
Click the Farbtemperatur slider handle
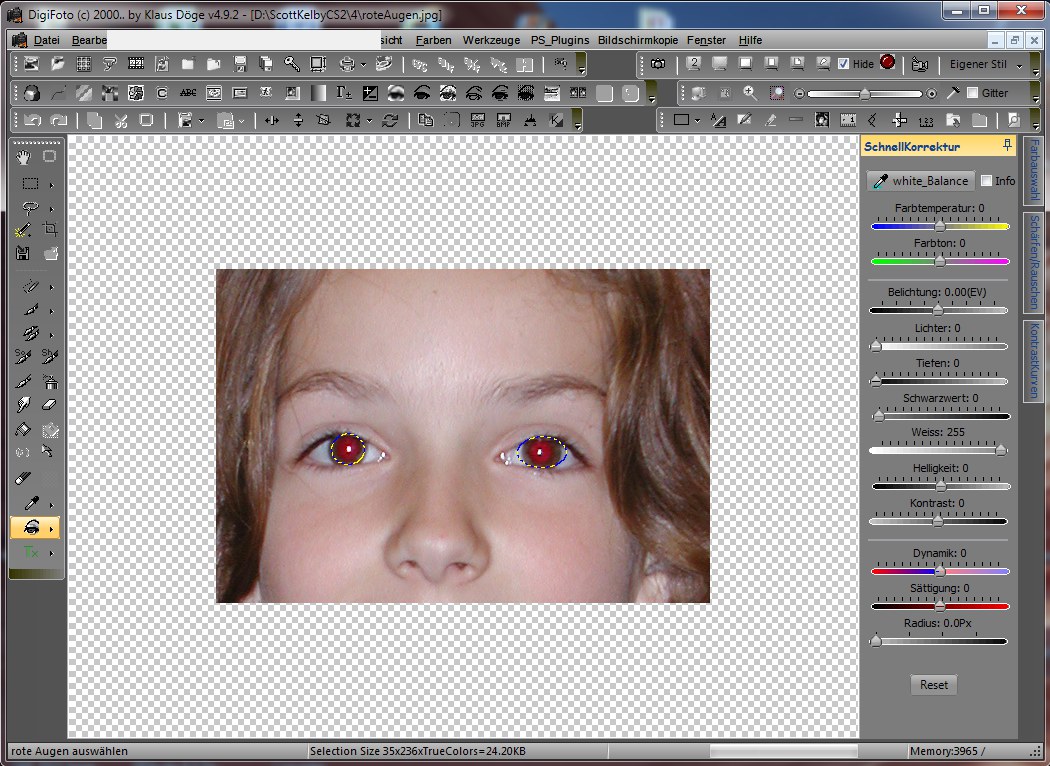[x=940, y=227]
